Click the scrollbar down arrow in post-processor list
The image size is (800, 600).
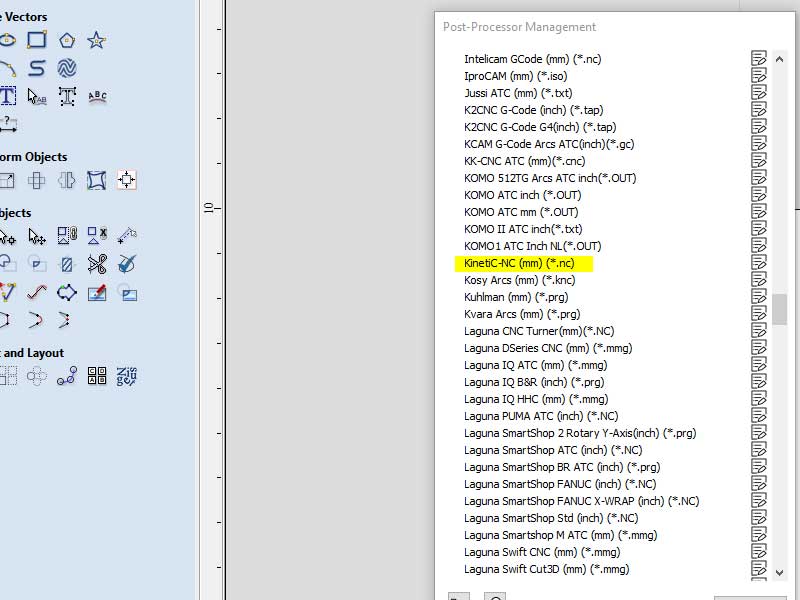point(779,572)
